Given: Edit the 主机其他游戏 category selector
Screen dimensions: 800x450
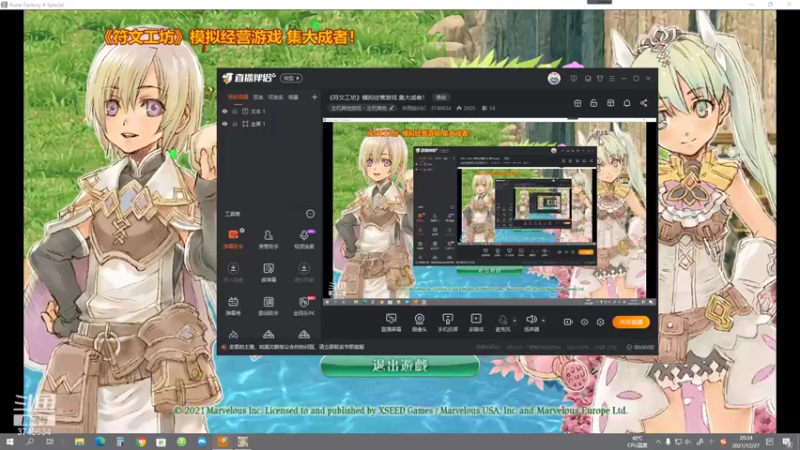Looking at the screenshot, I should tap(363, 108).
